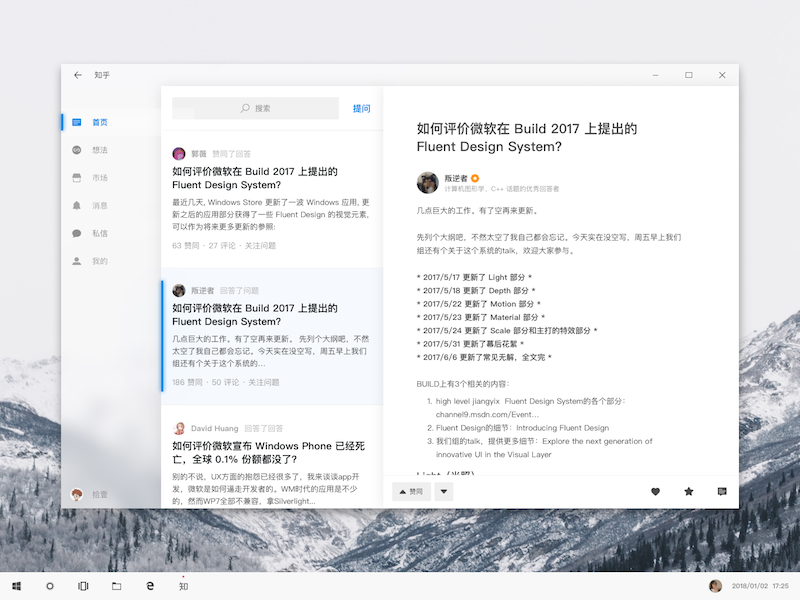Upvote with the 赞同 button

(x=411, y=492)
